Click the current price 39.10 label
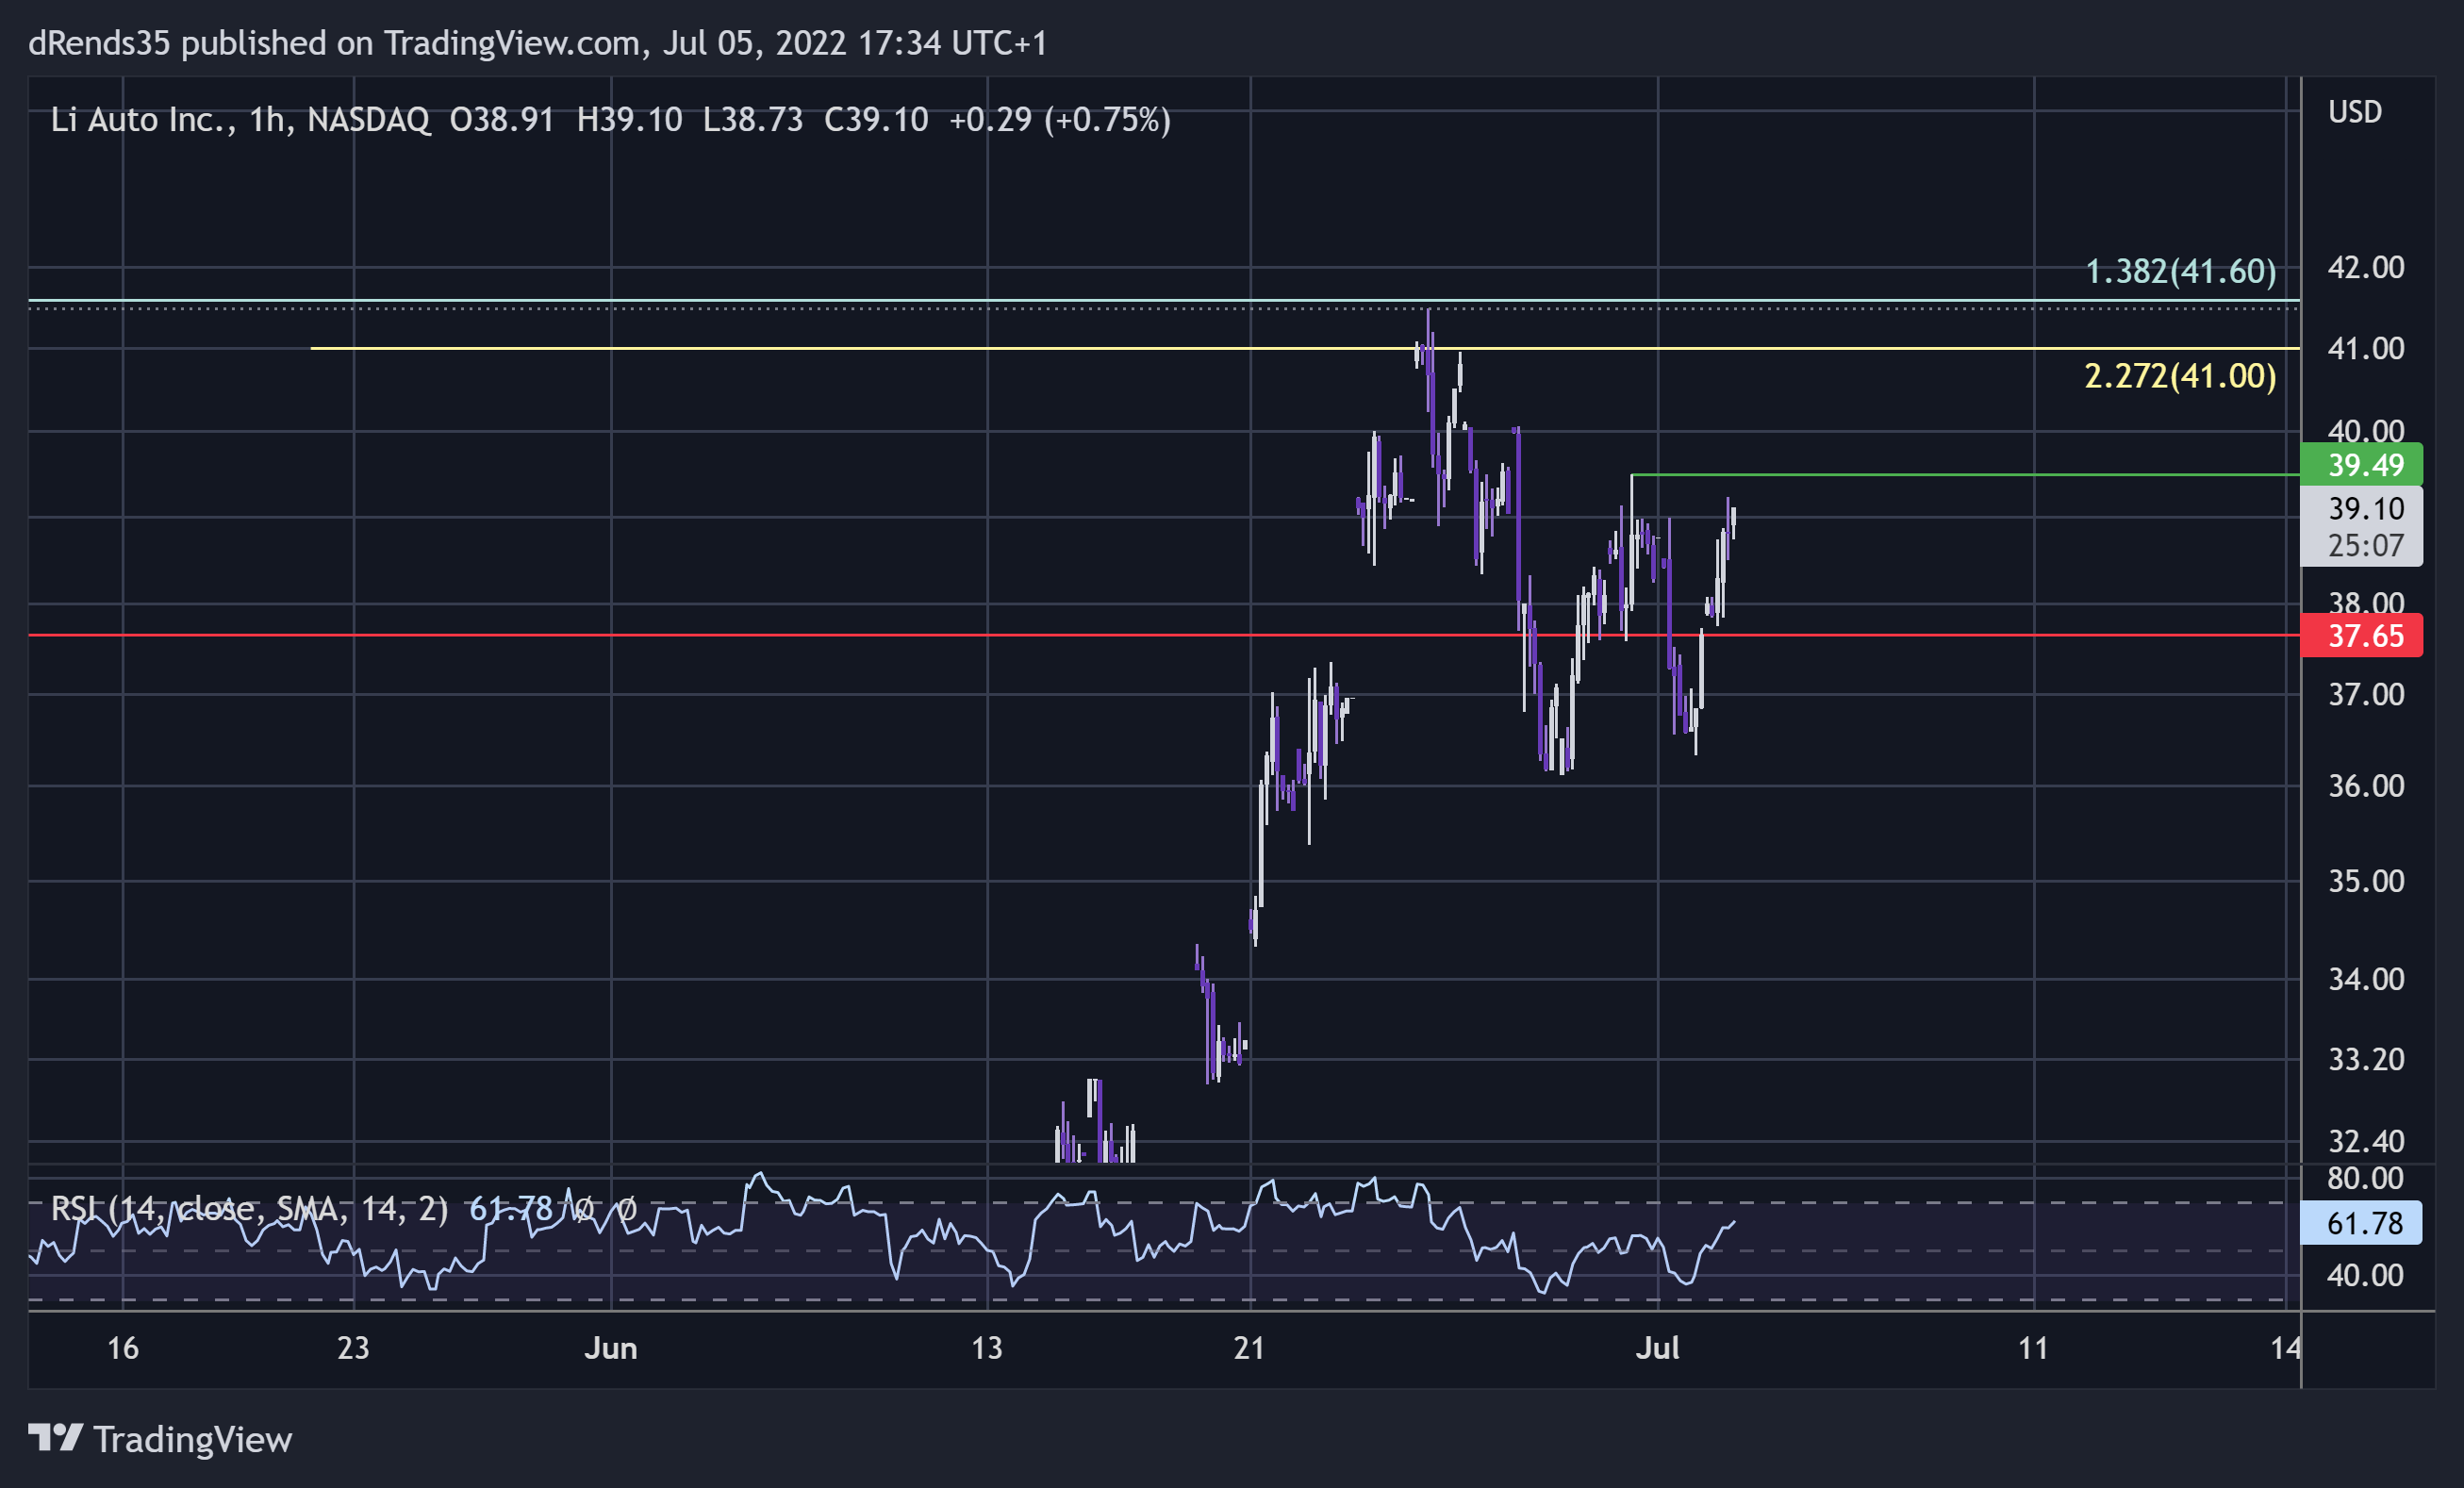This screenshot has height=1488, width=2464. (x=2366, y=509)
